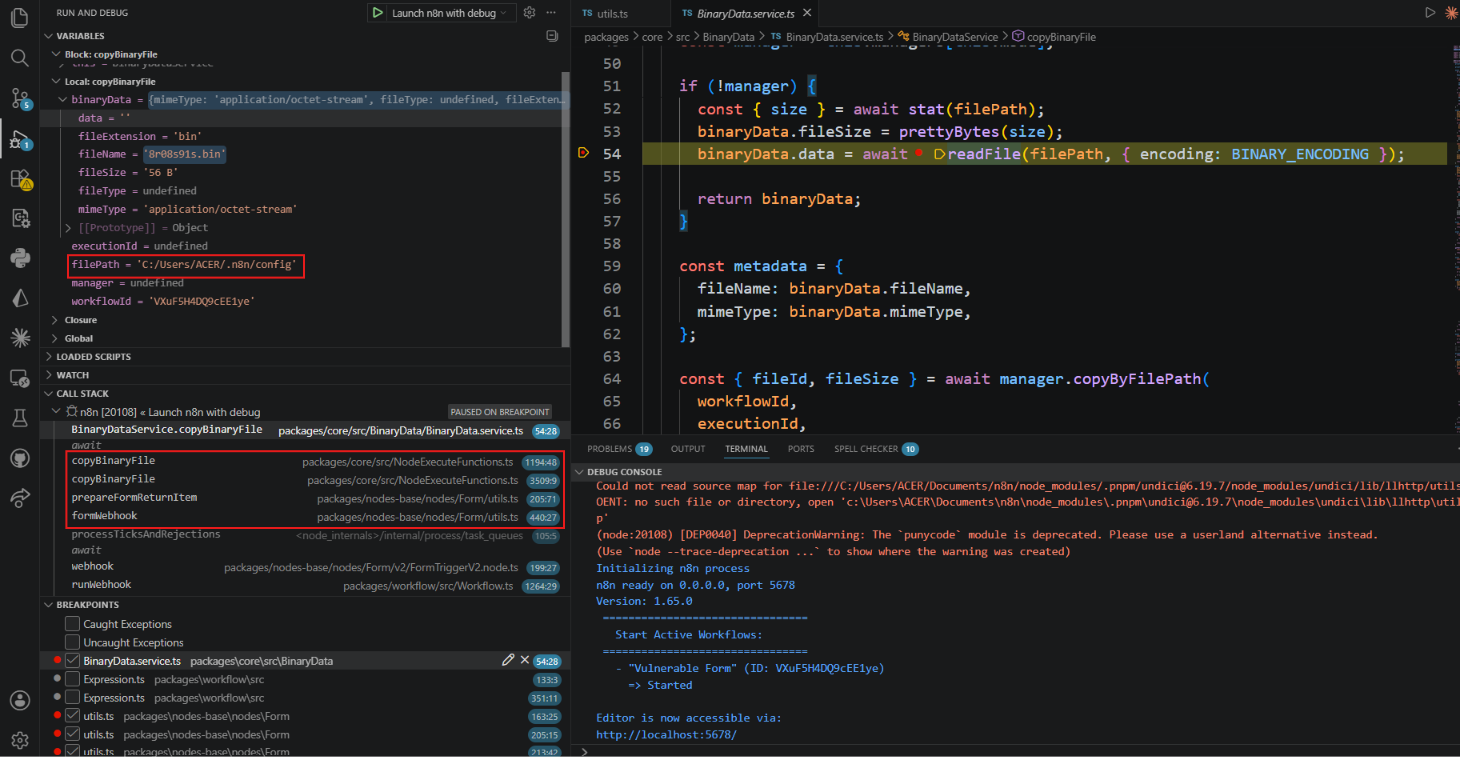Disable the utils.ts 205:15 breakpoint checkbox

tap(72, 734)
